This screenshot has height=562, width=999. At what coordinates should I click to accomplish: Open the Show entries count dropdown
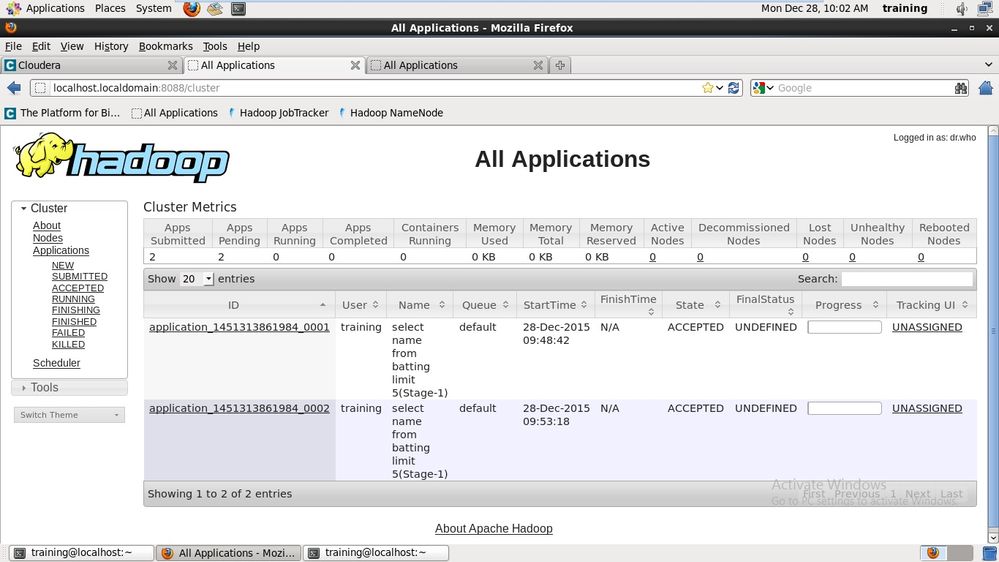195,279
